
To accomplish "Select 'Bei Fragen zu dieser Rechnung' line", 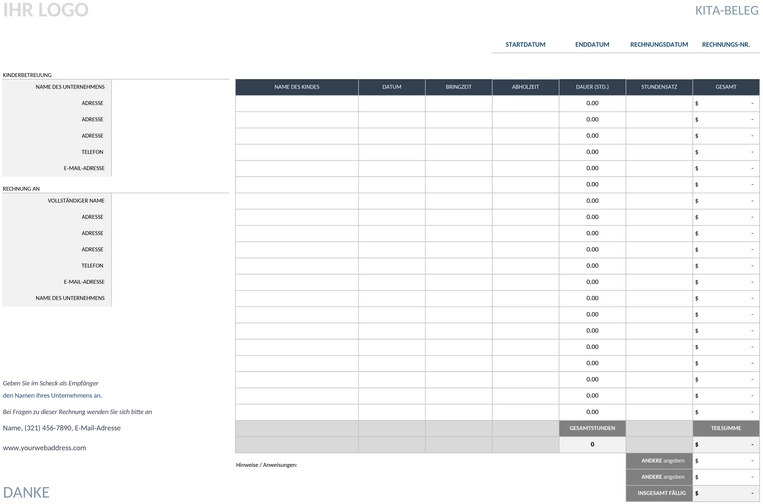I will click(x=77, y=412).
